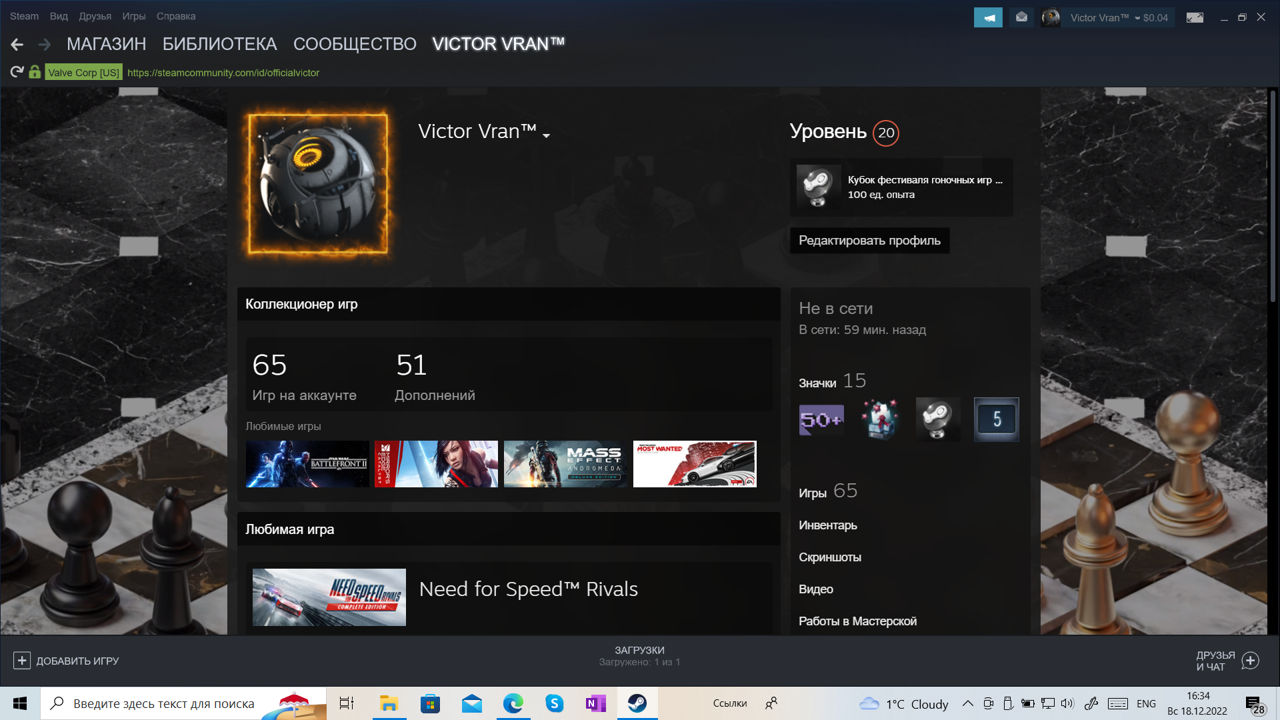Go back with the left arrow

pyautogui.click(x=17, y=44)
